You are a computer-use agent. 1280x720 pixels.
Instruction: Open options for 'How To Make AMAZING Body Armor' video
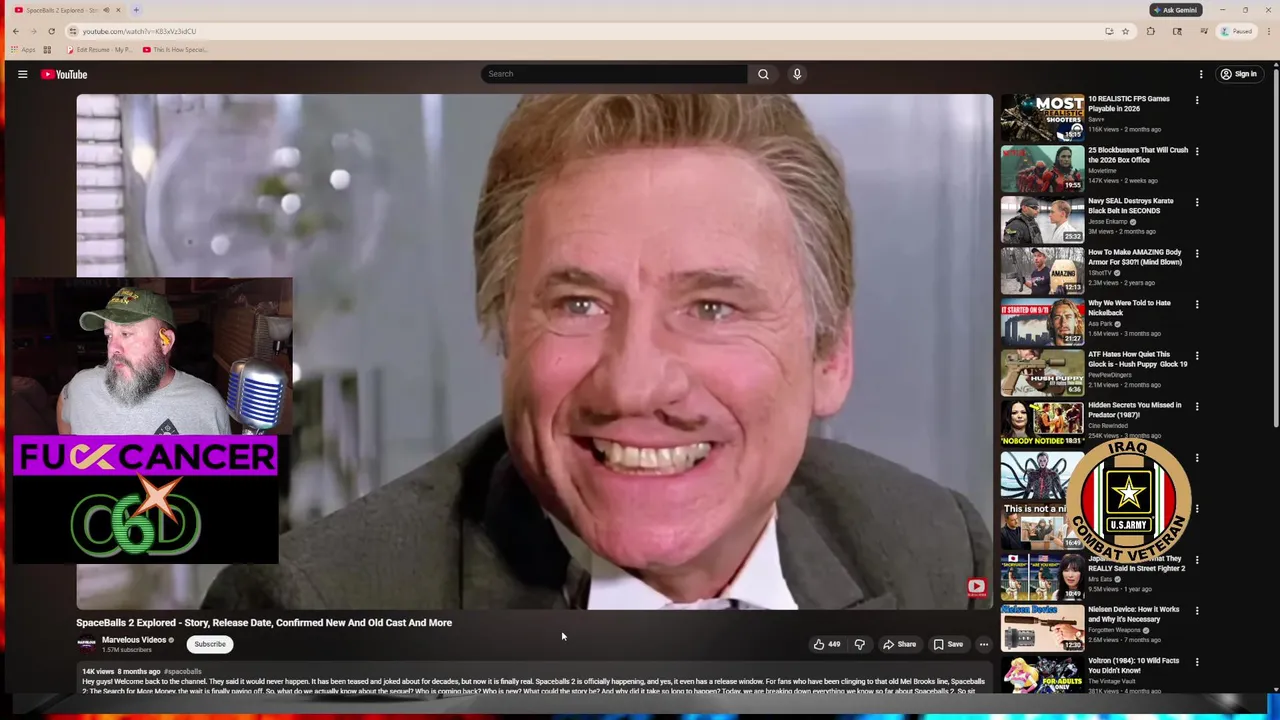point(1197,253)
